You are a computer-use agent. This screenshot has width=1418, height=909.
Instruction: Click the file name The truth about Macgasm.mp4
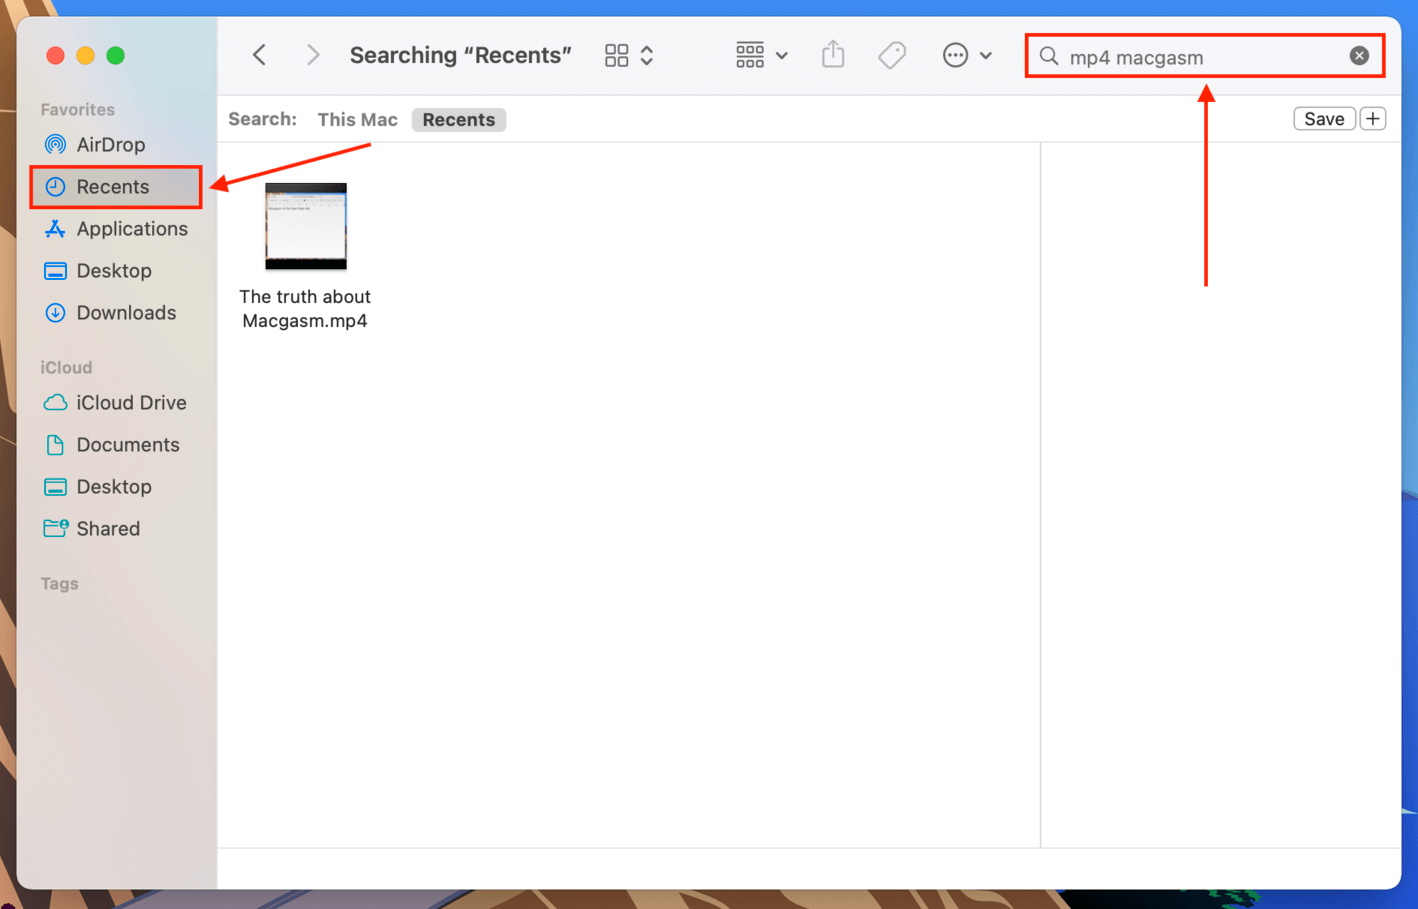tap(305, 309)
